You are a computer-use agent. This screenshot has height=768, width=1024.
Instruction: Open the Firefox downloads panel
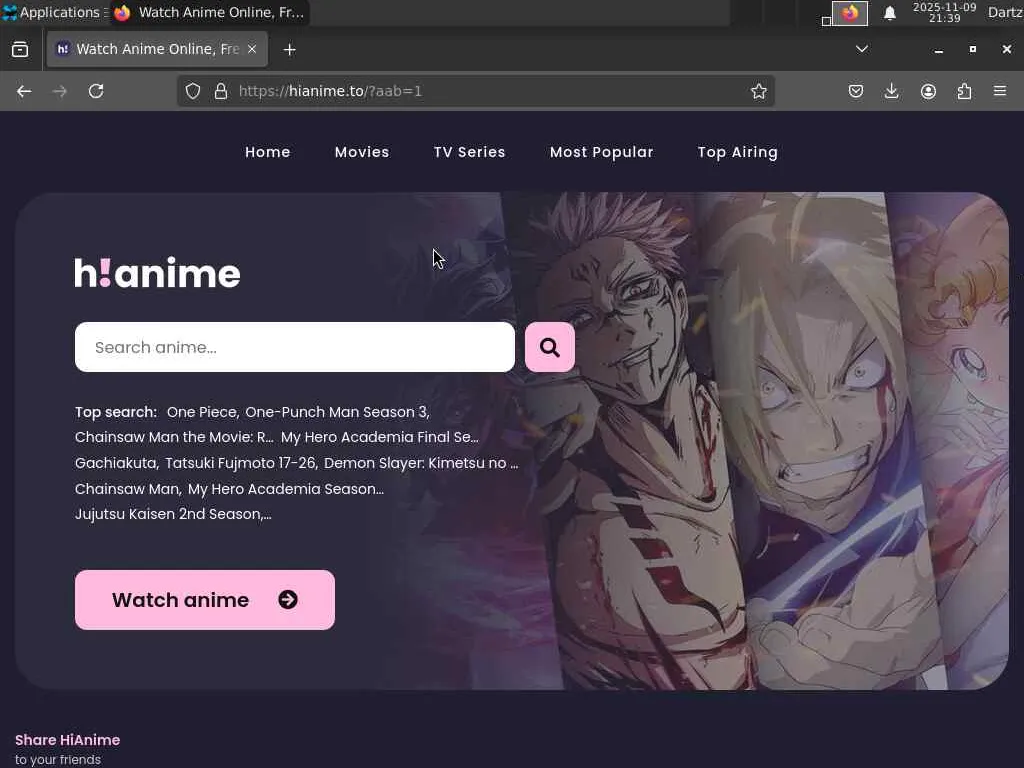click(x=891, y=91)
